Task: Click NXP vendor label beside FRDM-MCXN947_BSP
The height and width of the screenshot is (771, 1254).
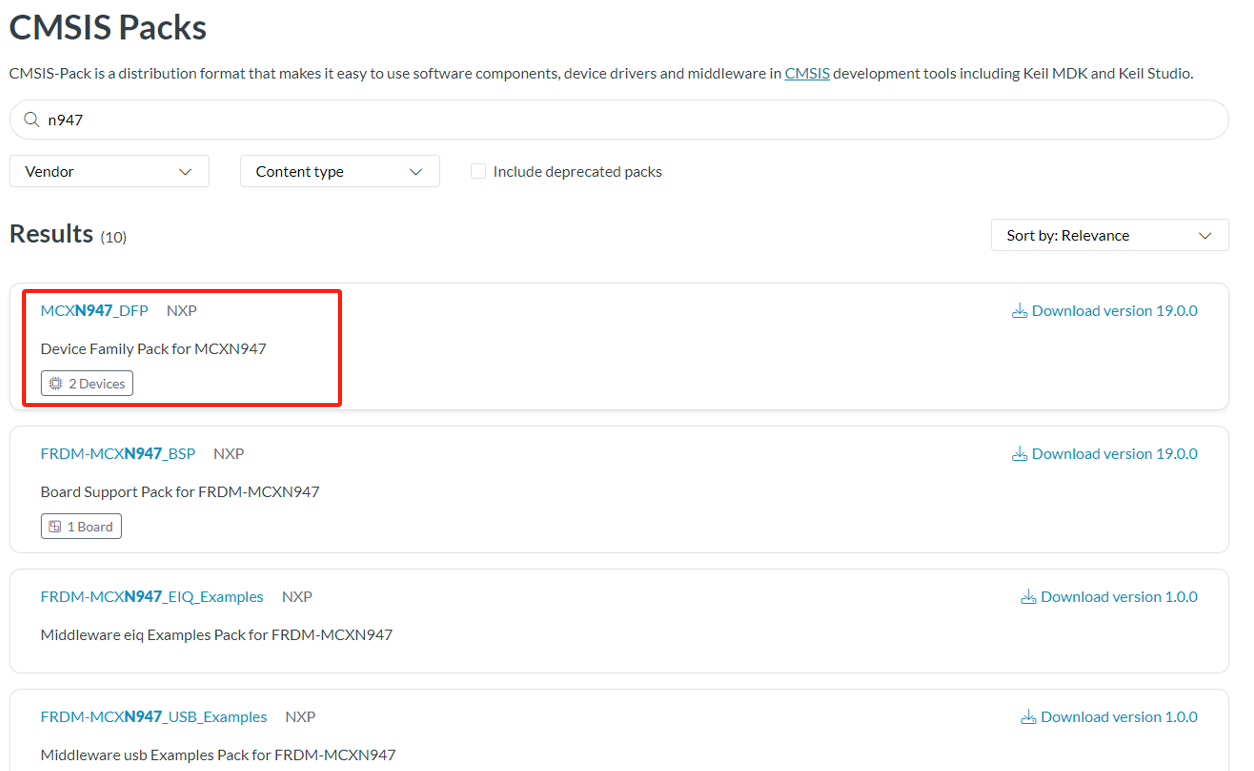Action: click(229, 454)
